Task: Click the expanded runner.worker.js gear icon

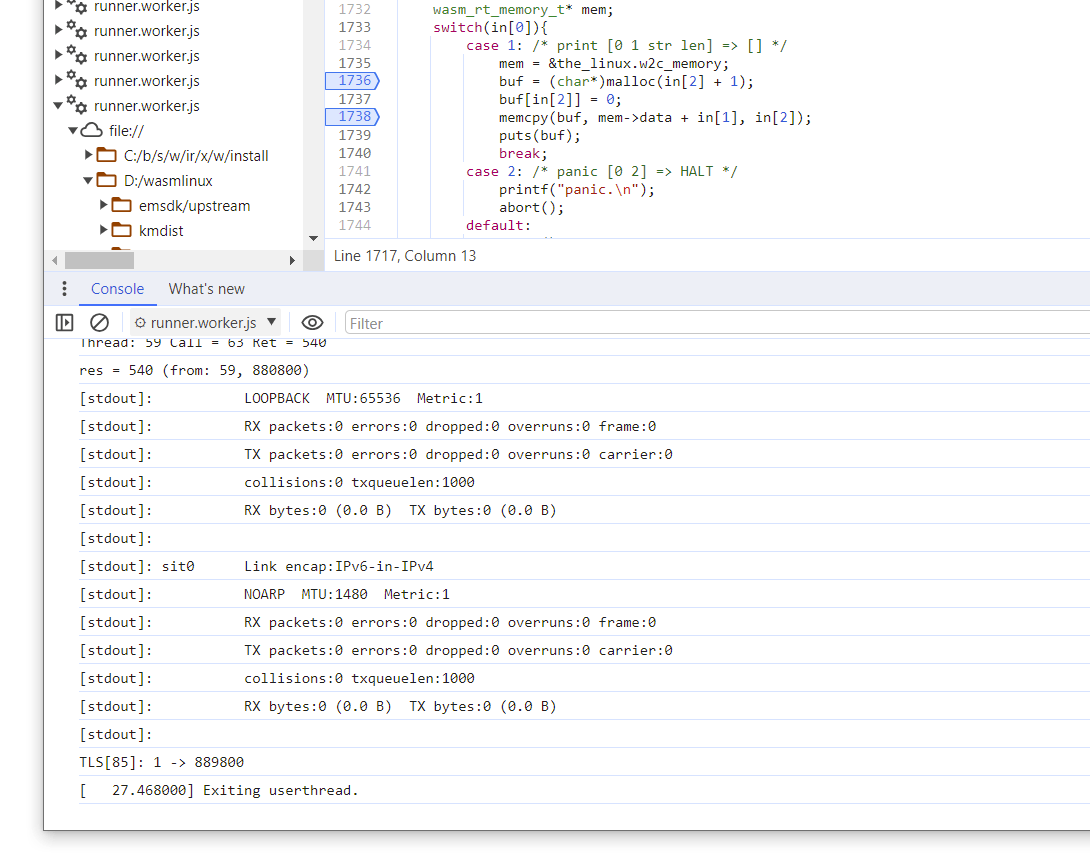Action: pos(77,105)
